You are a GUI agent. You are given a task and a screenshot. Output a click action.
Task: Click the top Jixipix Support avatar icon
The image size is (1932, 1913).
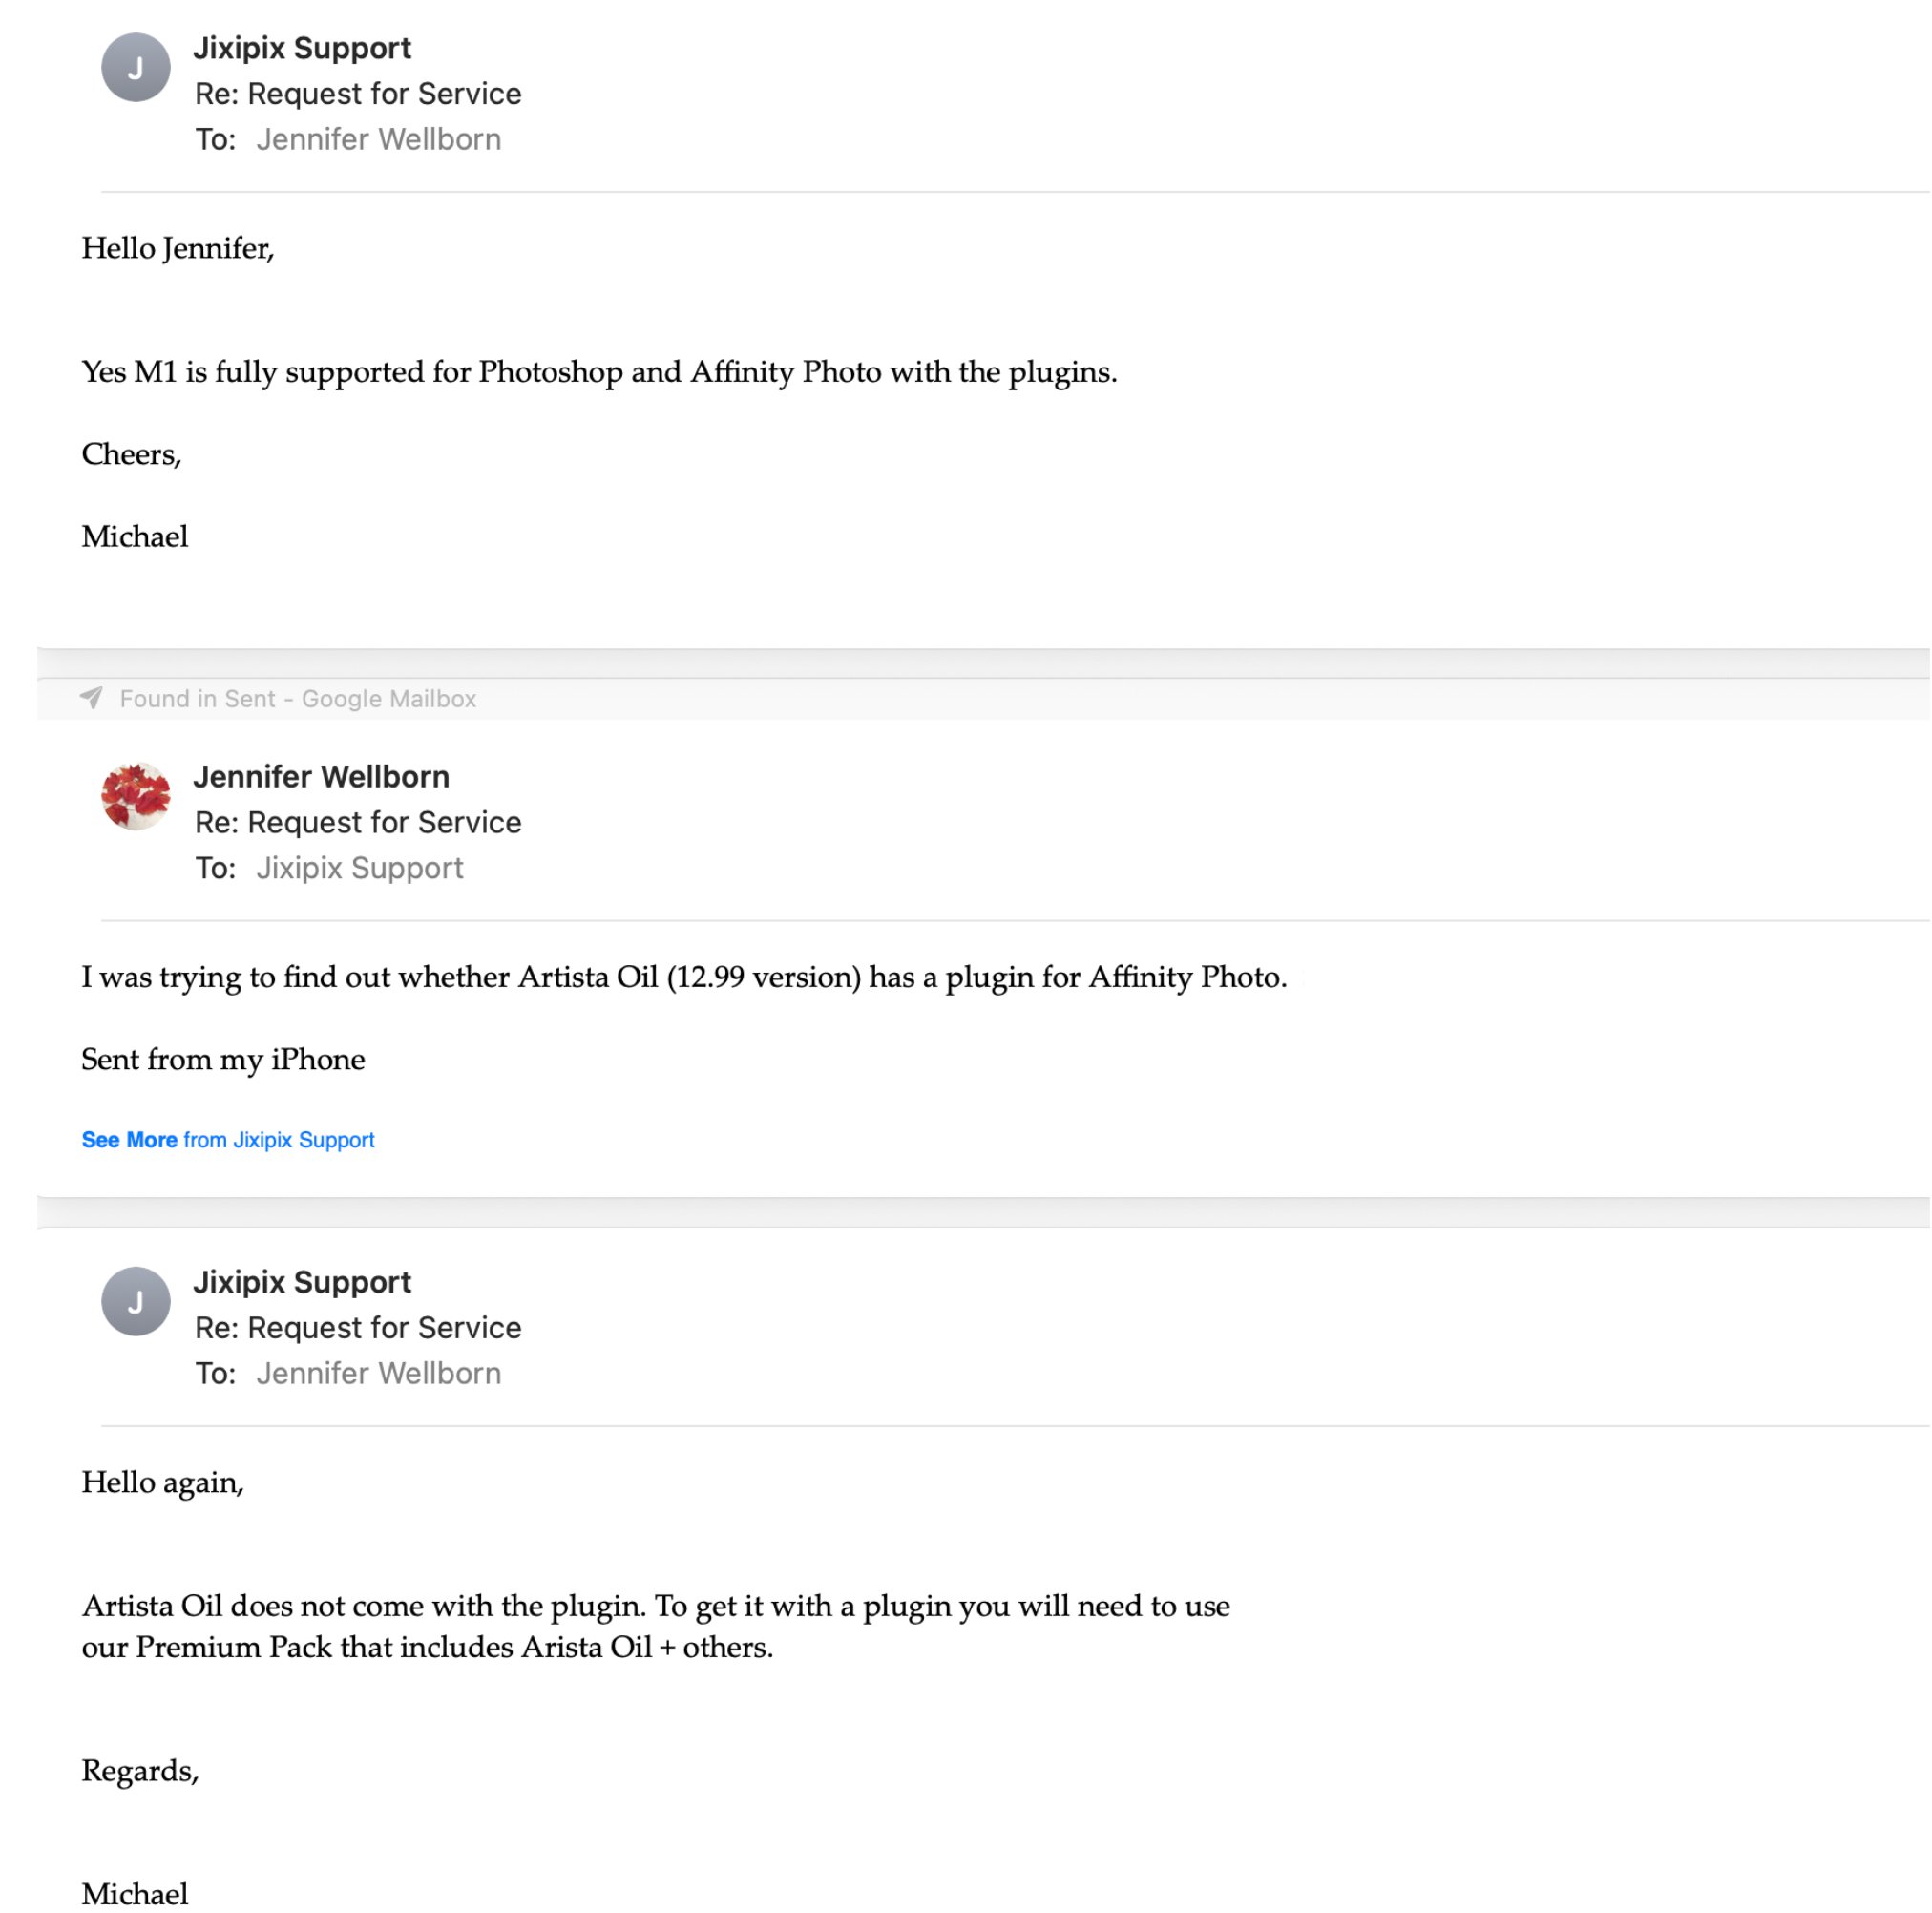tap(136, 67)
